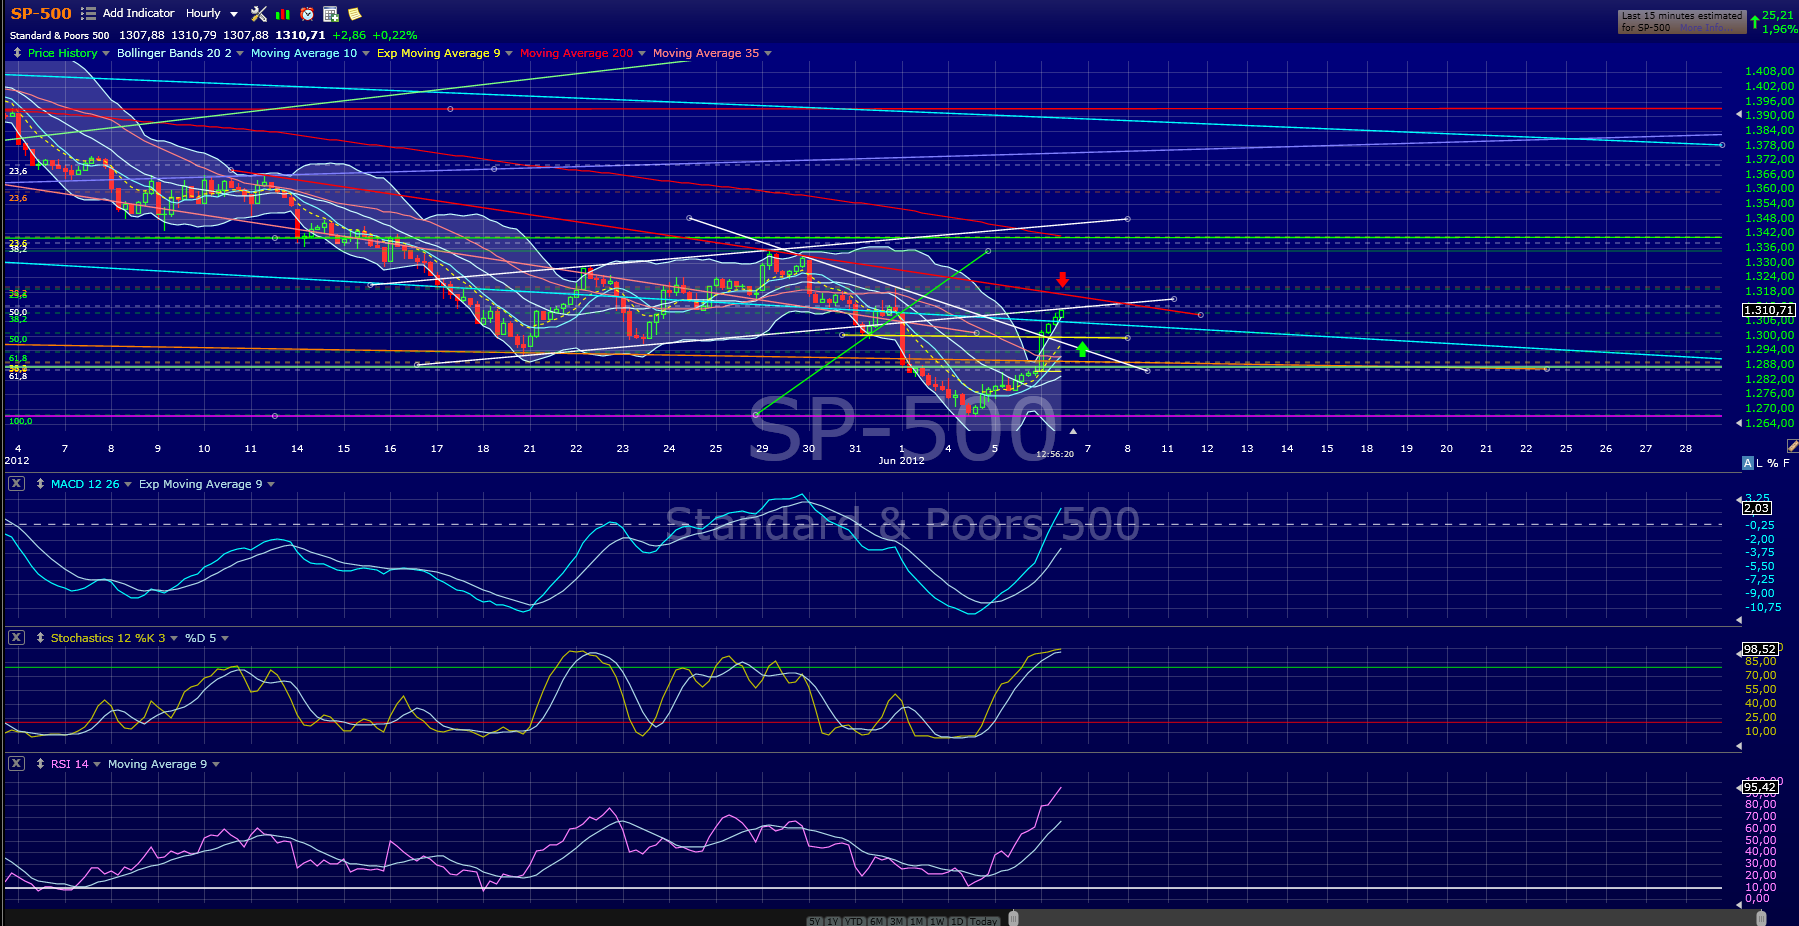The height and width of the screenshot is (926, 1799).
Task: Toggle the F scale option
Action: (1786, 463)
